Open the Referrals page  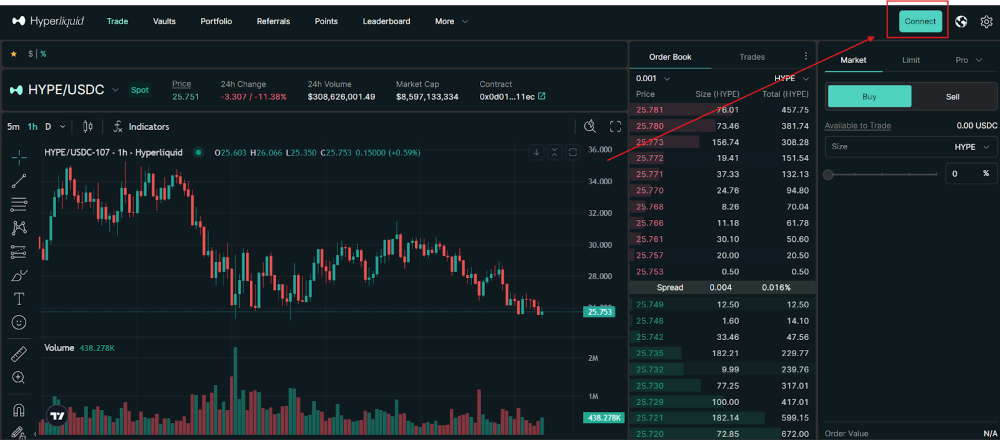(273, 21)
